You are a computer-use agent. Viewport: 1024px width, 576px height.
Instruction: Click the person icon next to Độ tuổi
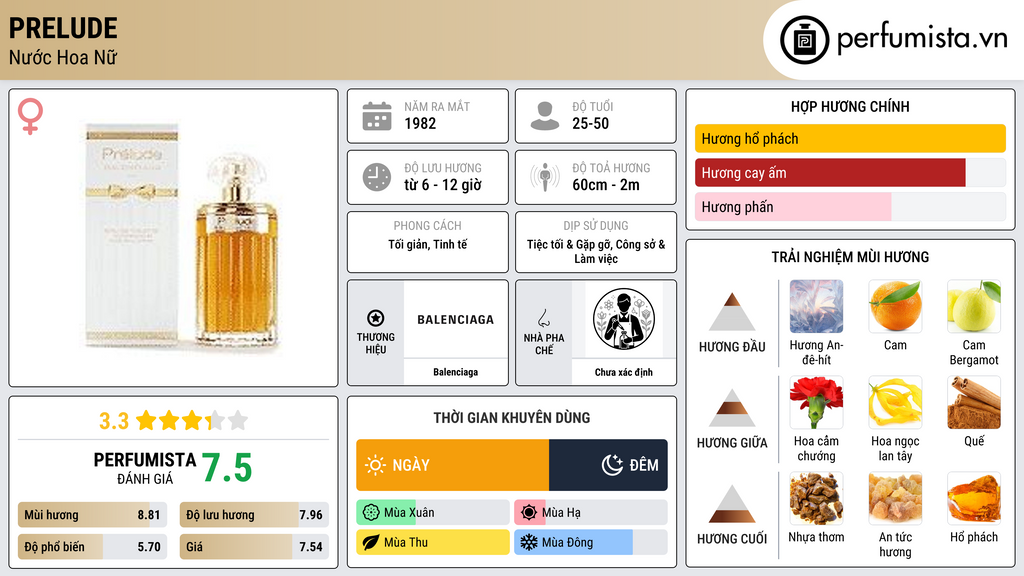click(x=545, y=116)
